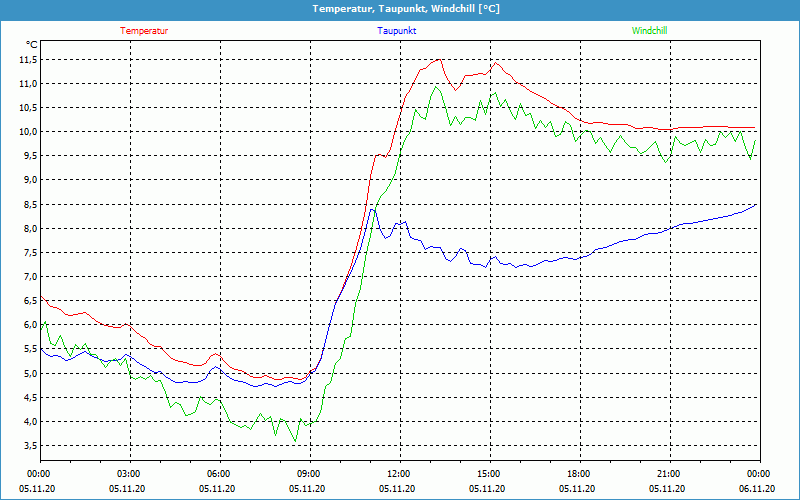This screenshot has height=500, width=800.
Task: Toggle the green Windchill legend label
Action: pyautogui.click(x=649, y=31)
